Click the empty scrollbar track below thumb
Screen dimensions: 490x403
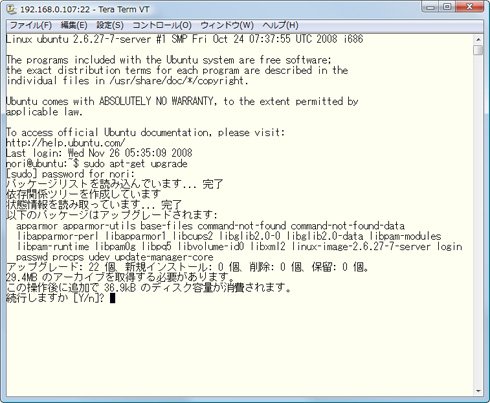478,220
